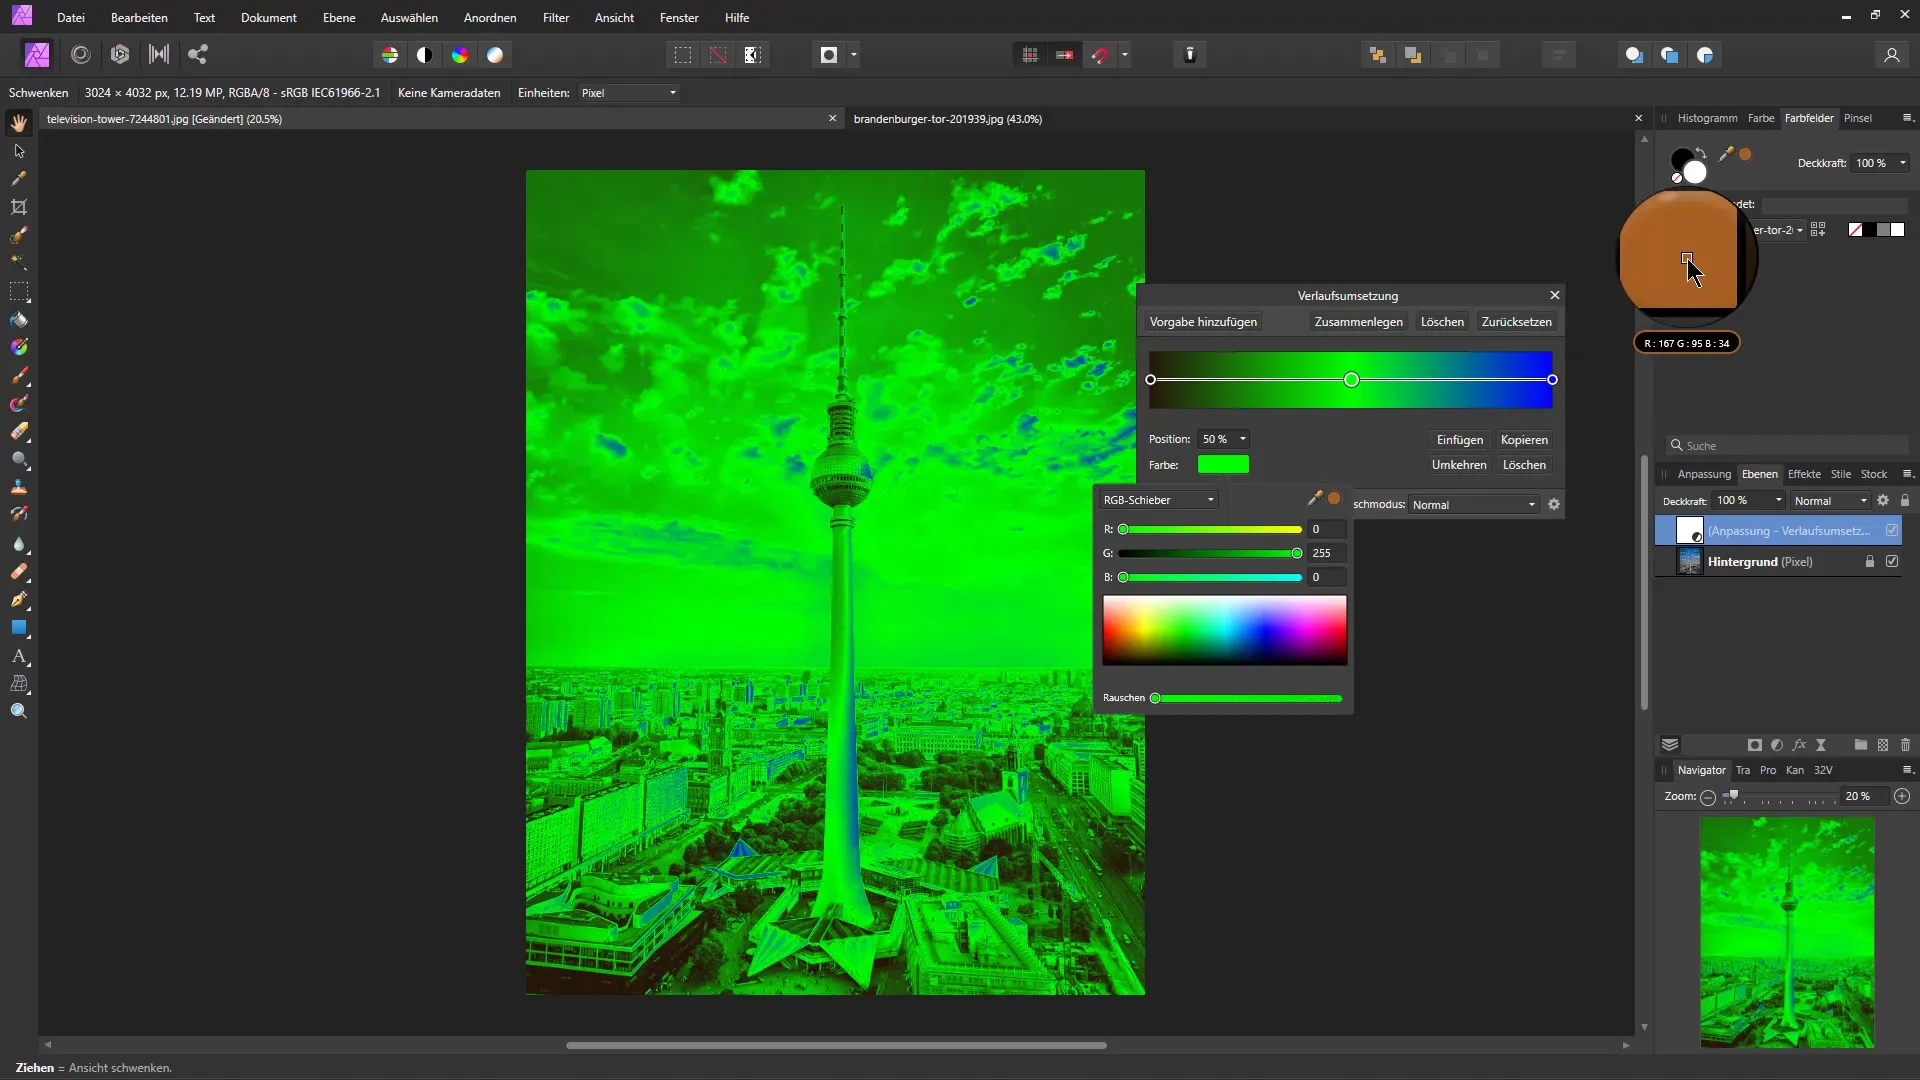Open the Ebene menu
1920x1080 pixels.
339,18
